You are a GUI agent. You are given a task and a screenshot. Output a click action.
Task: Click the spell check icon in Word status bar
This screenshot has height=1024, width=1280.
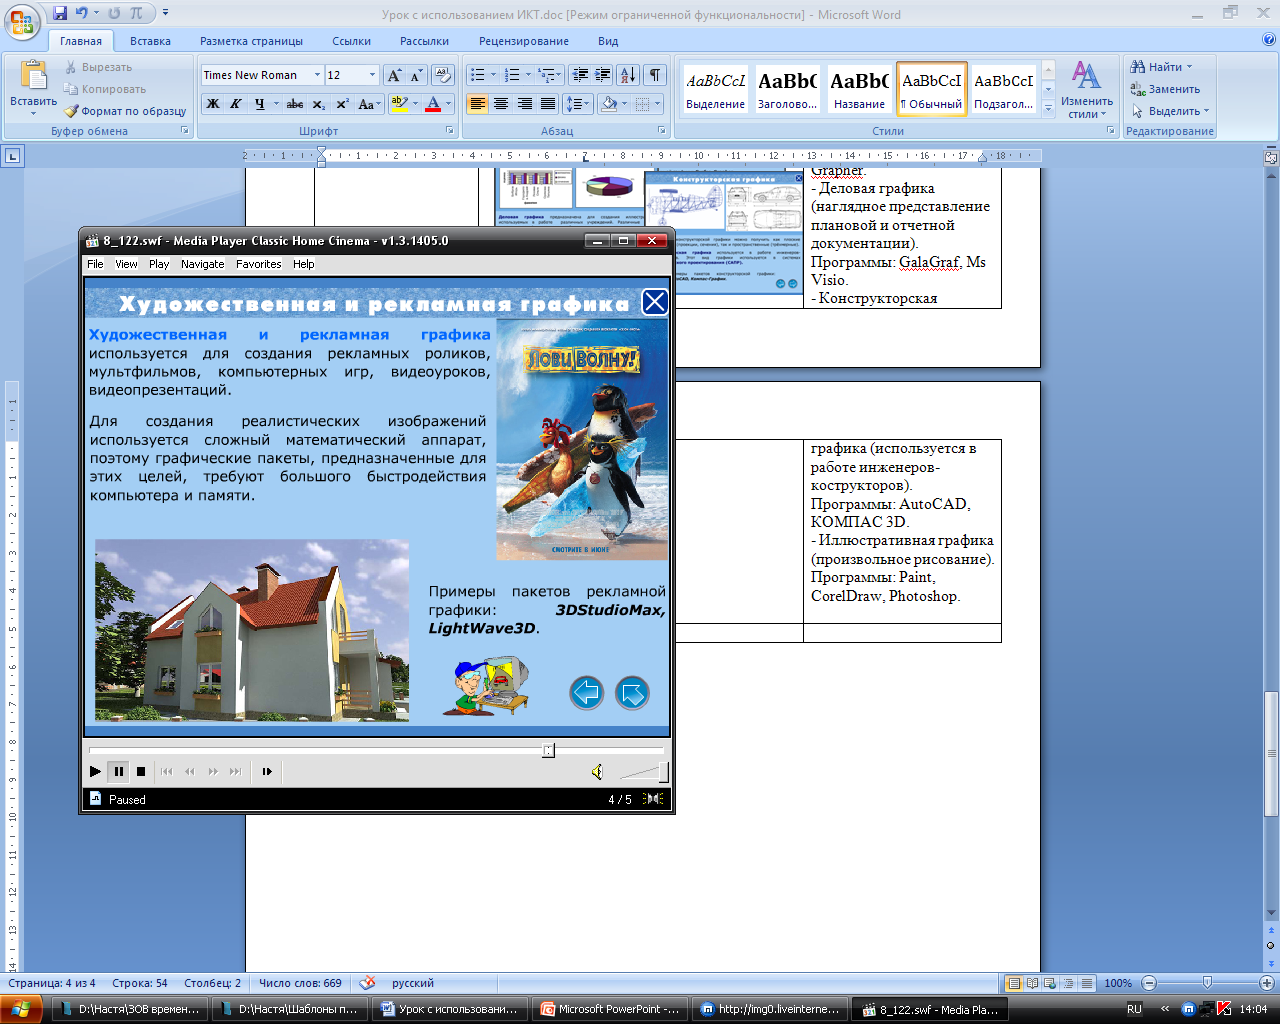[x=368, y=983]
